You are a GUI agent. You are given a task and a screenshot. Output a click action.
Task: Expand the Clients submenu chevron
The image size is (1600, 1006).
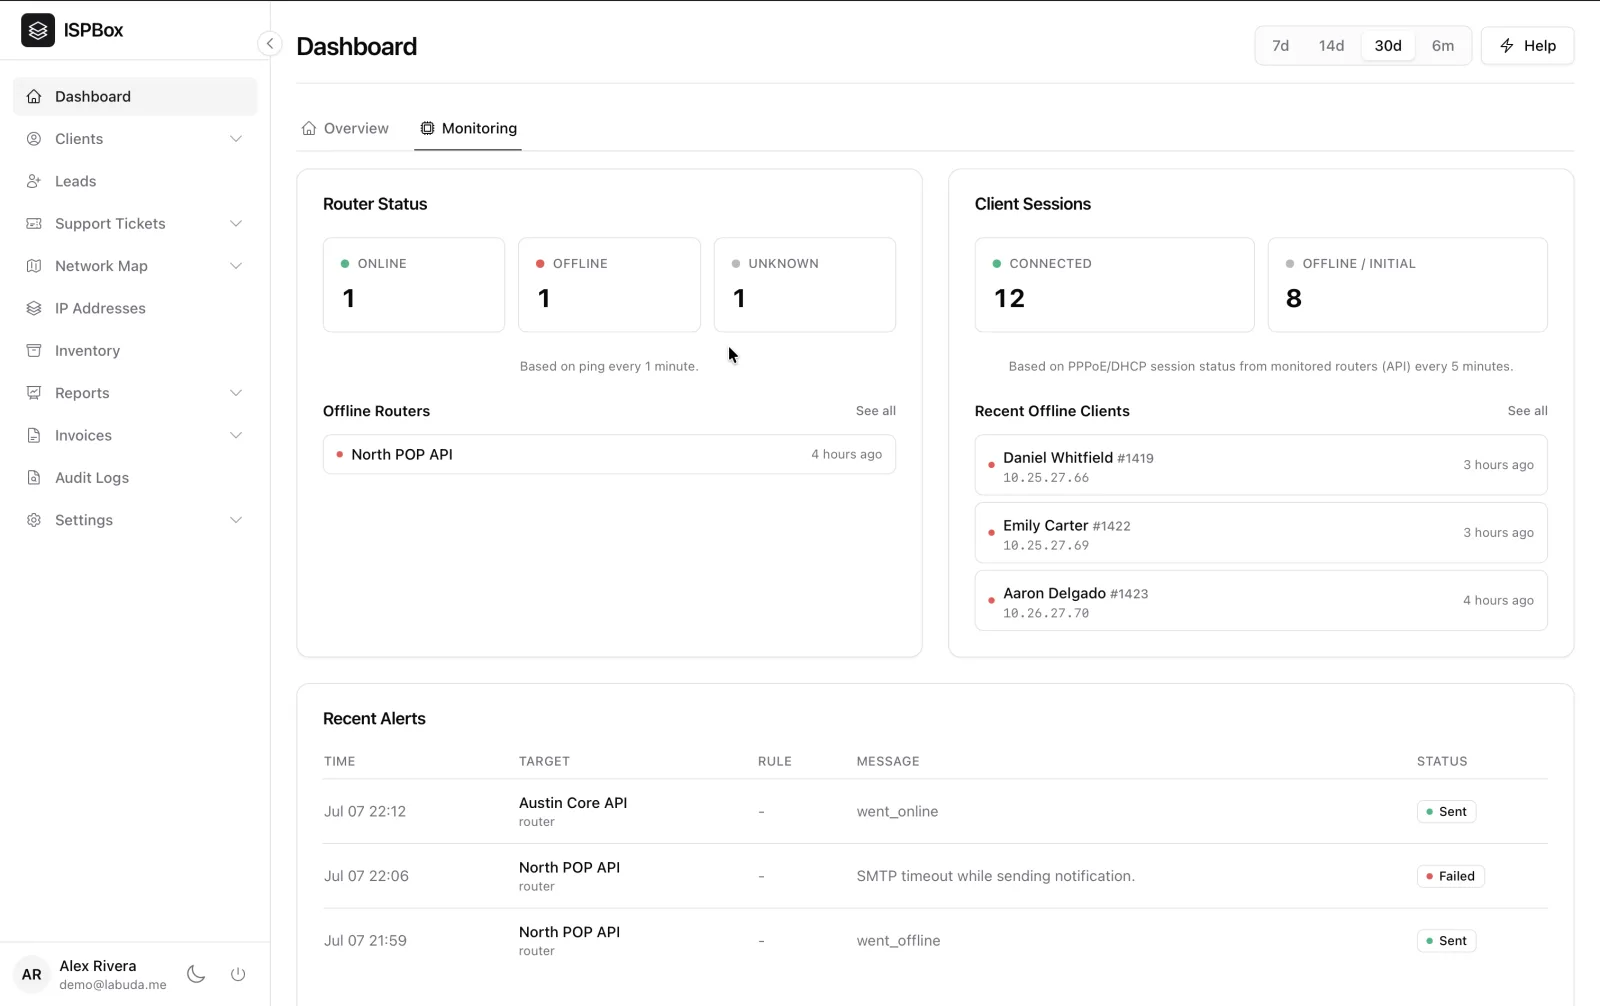[x=236, y=139]
